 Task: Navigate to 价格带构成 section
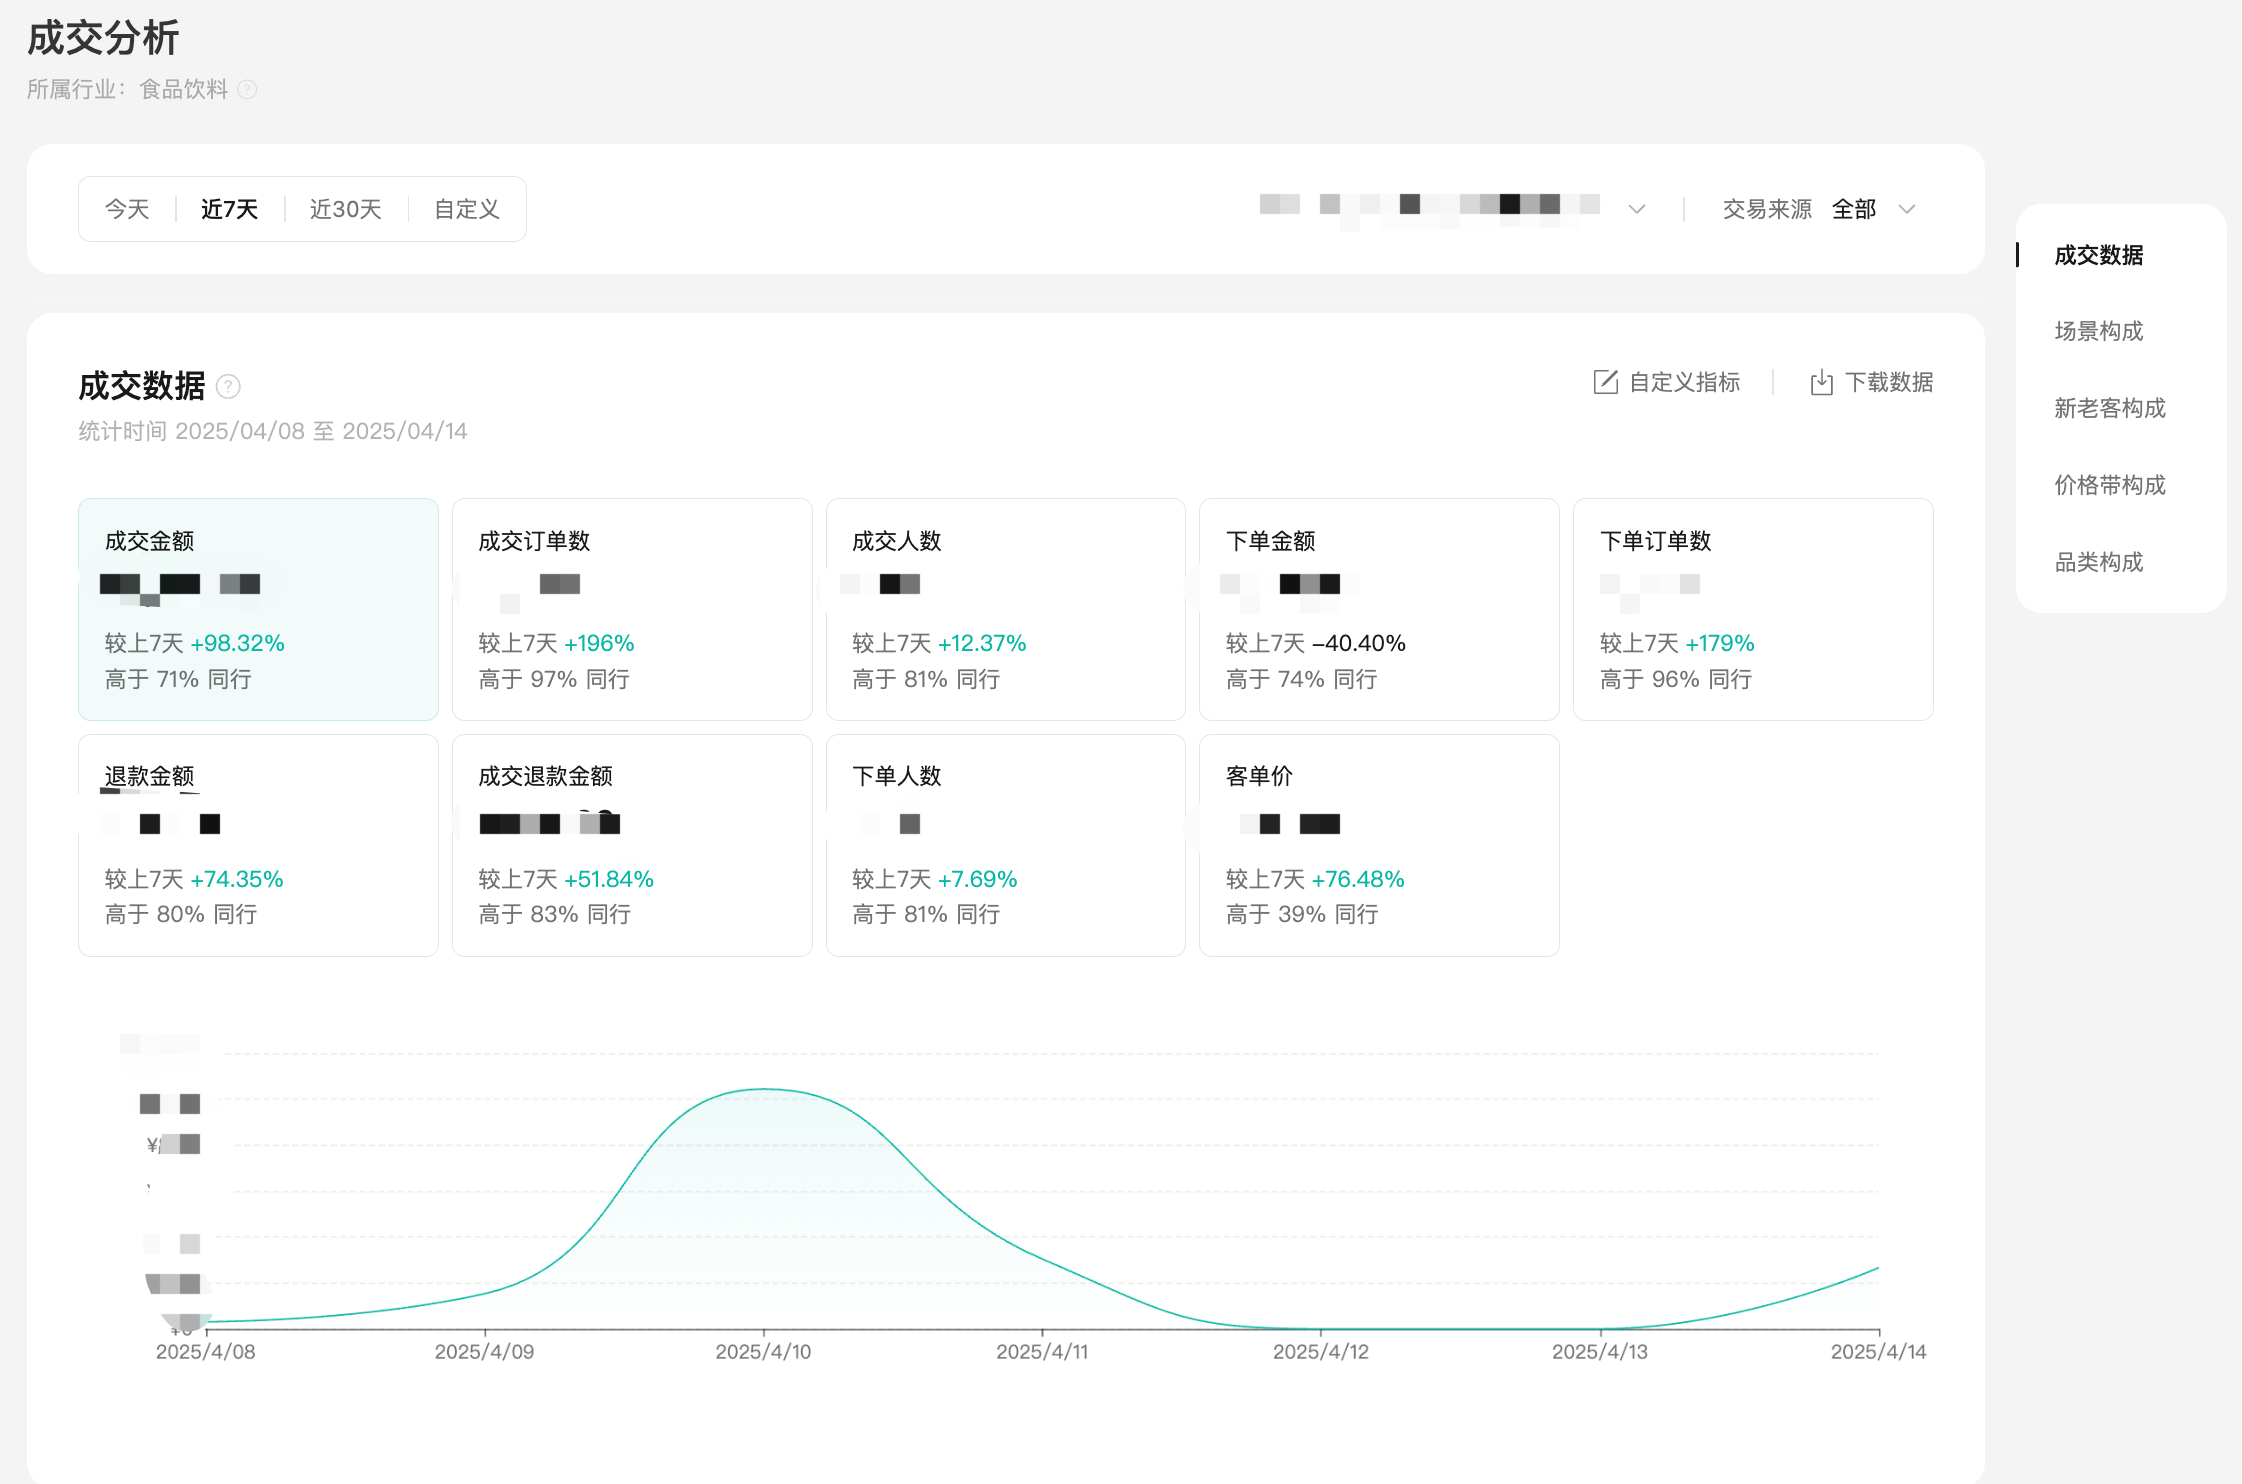coord(2109,485)
